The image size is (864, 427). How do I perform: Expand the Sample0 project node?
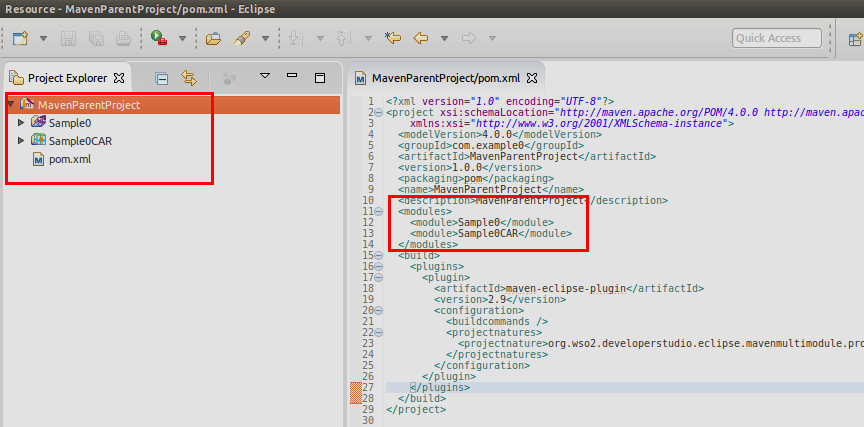tap(22, 122)
